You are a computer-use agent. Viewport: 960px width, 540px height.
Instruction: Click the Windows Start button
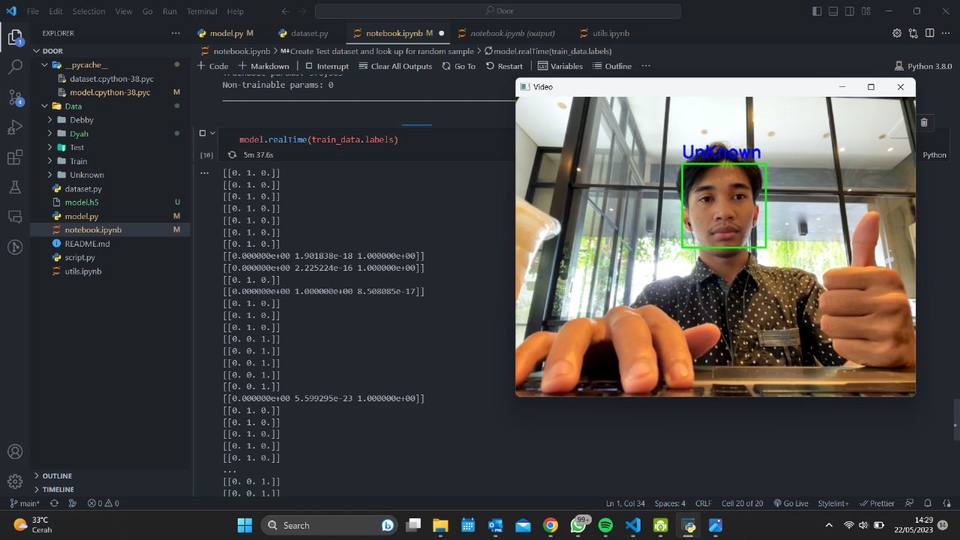tap(245, 525)
